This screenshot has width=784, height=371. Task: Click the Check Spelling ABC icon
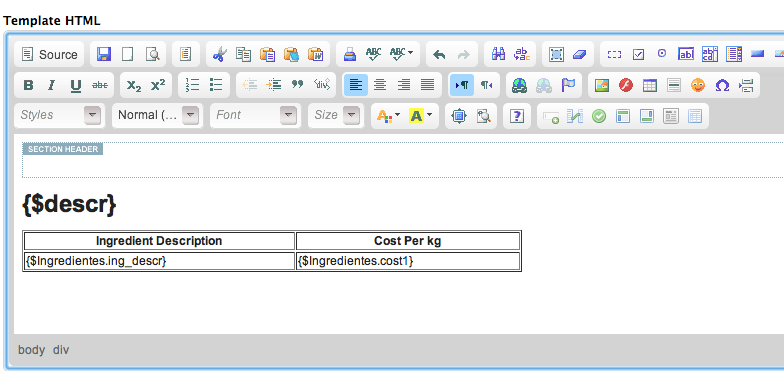coord(374,54)
